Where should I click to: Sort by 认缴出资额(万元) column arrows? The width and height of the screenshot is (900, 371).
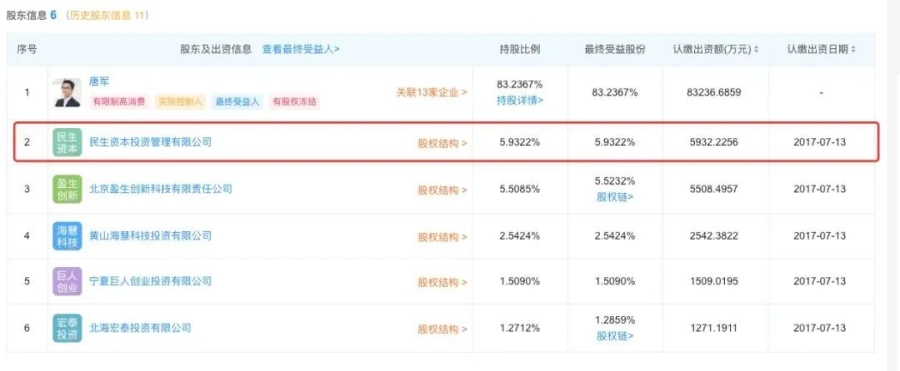click(x=757, y=50)
